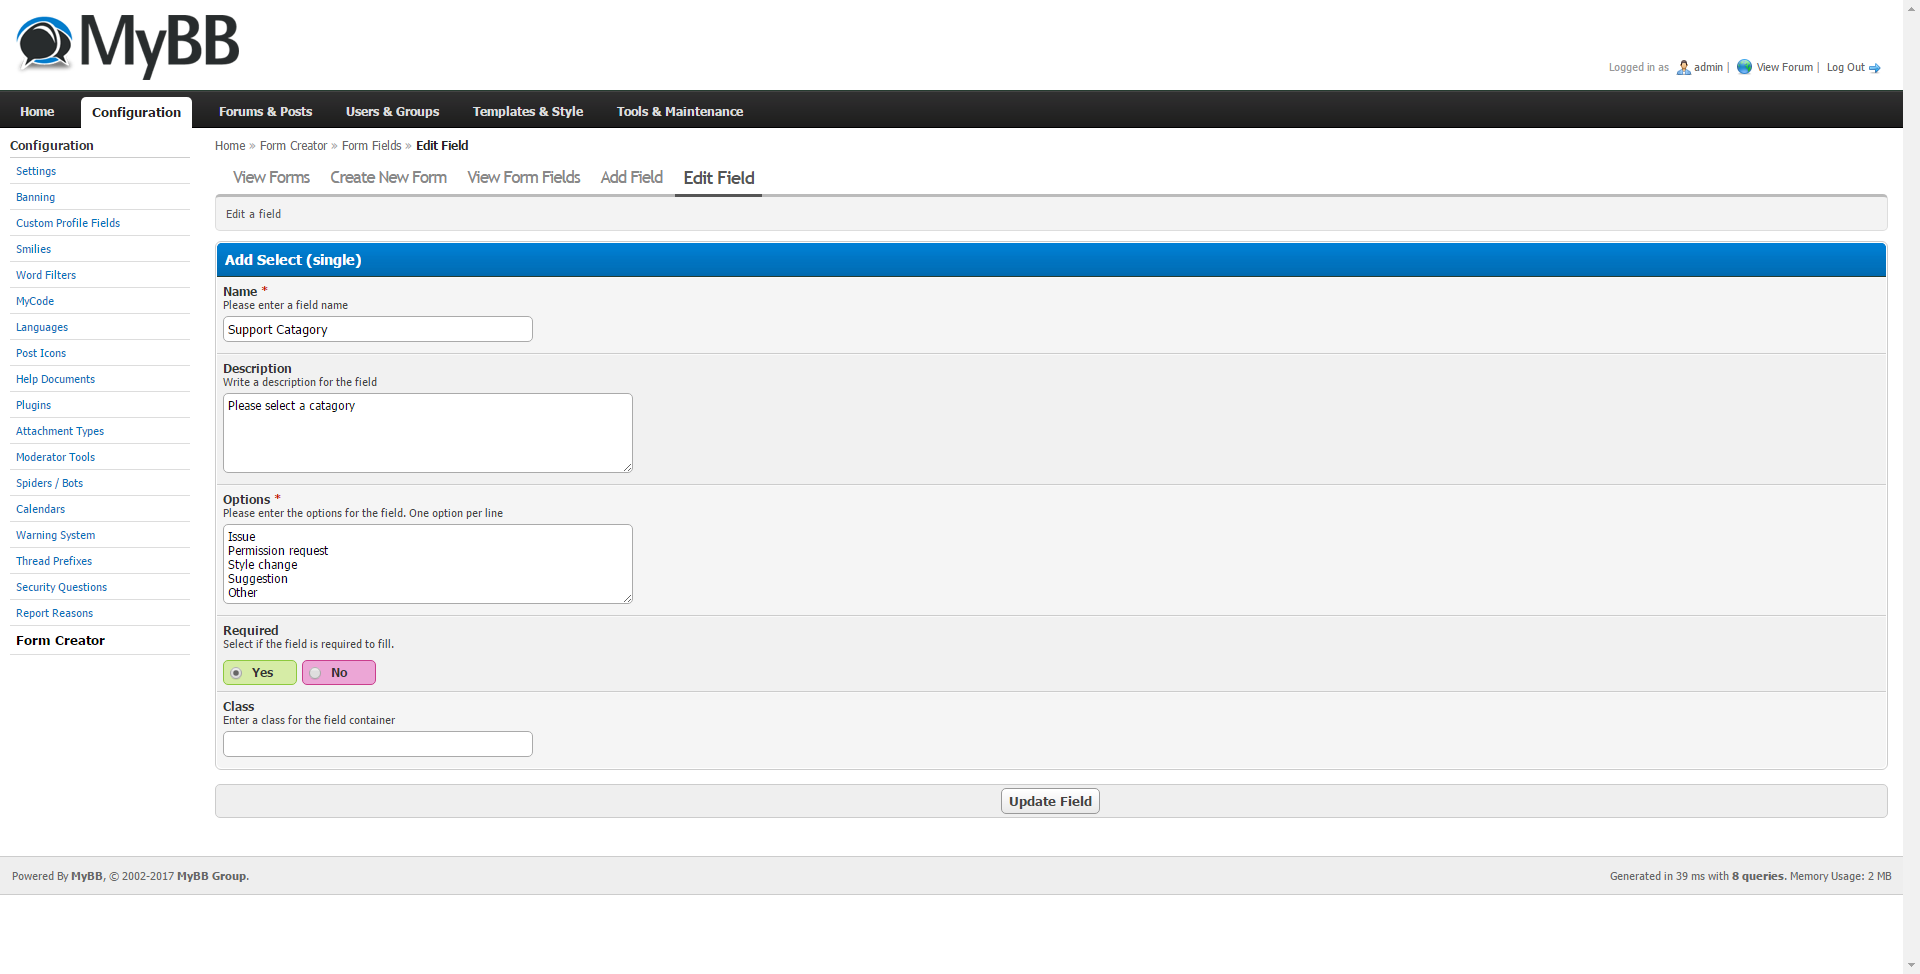This screenshot has height=974, width=1920.
Task: Click the Log Out arrow icon
Action: (x=1875, y=68)
